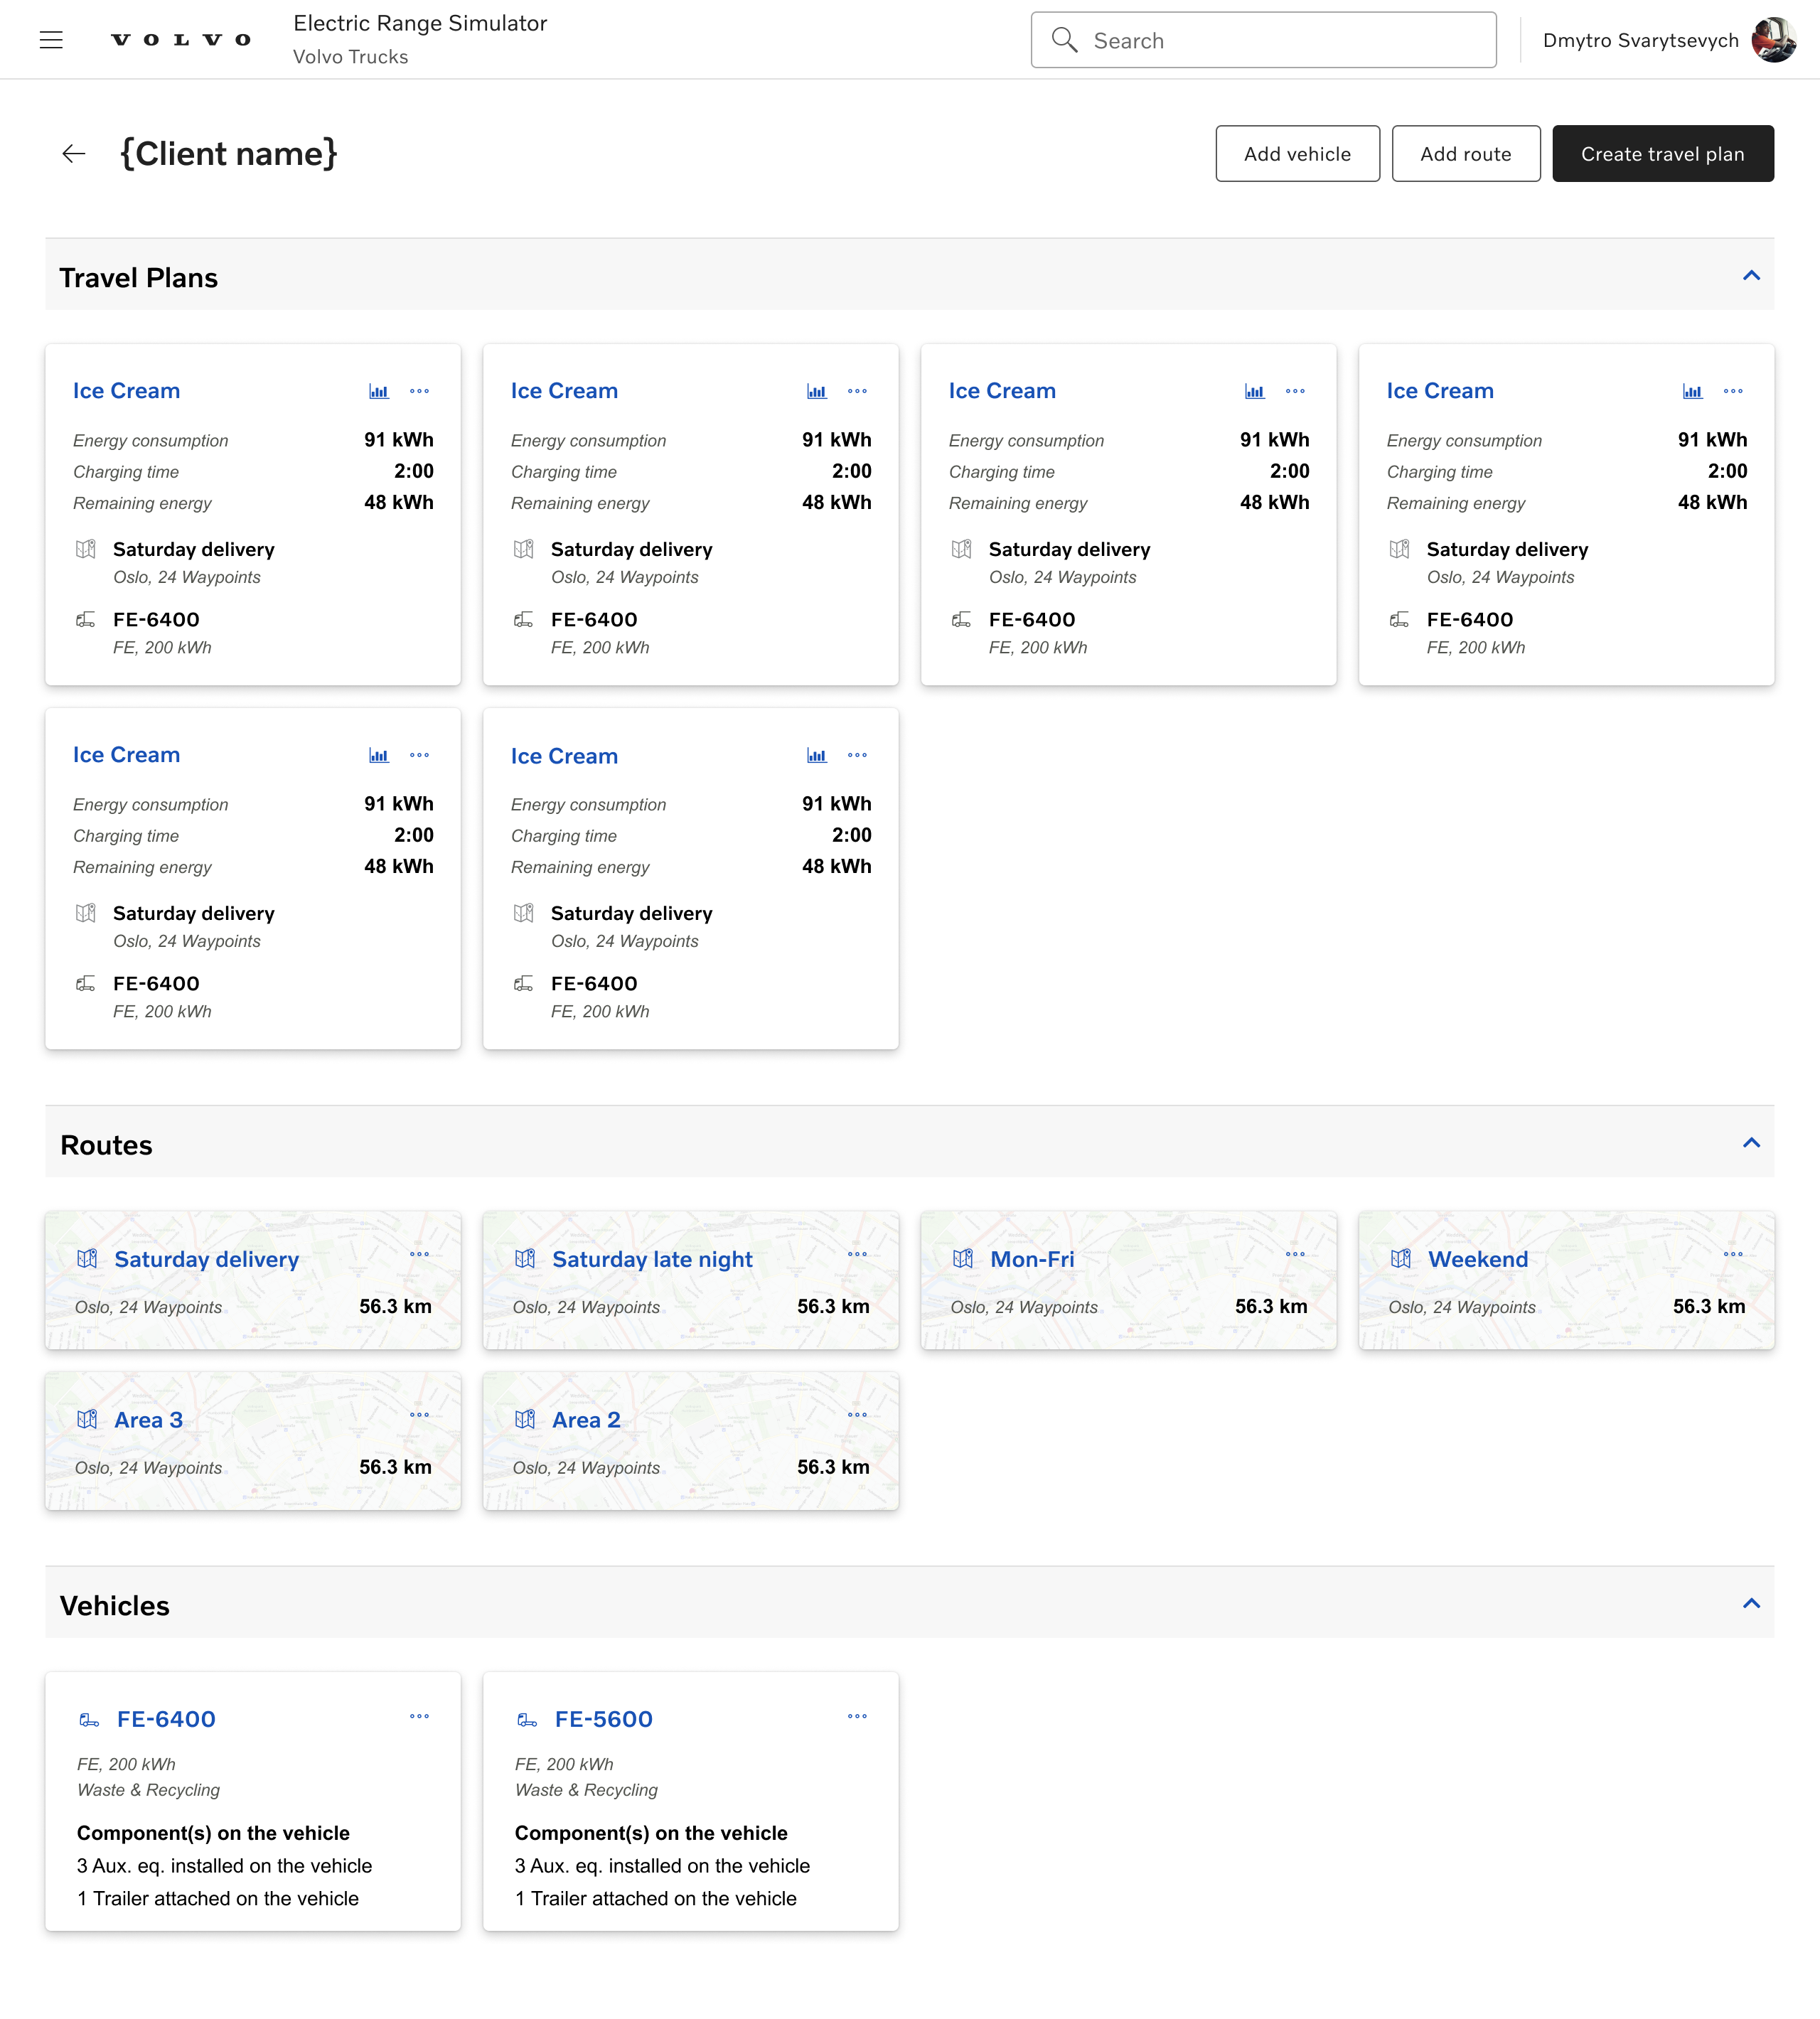Click the map icon beside Weekend route
Image resolution: width=1820 pixels, height=2019 pixels.
click(1400, 1259)
